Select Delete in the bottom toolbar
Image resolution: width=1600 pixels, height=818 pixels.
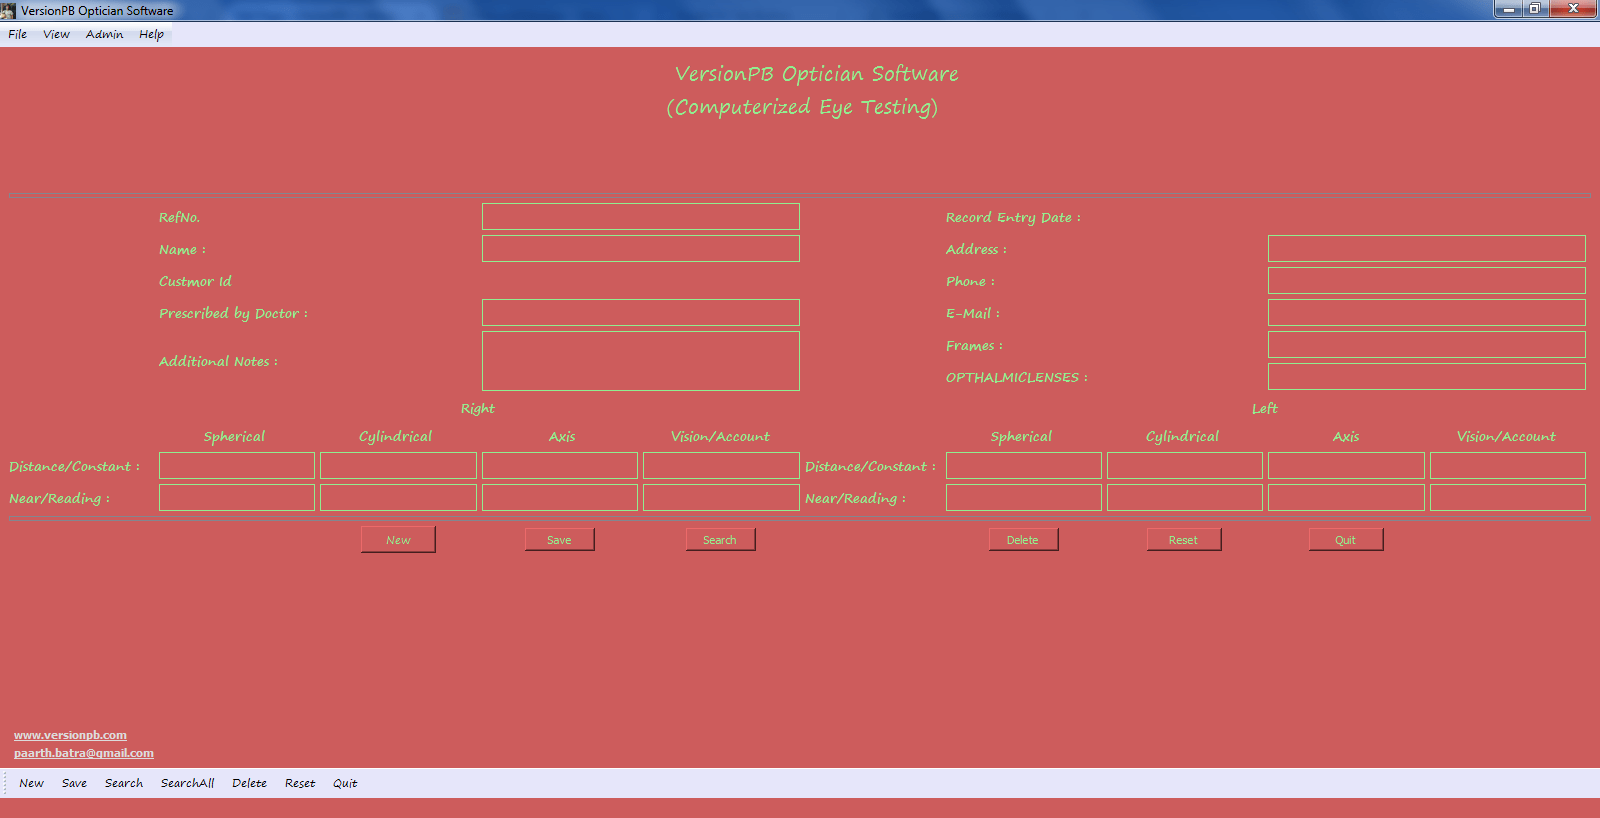click(249, 783)
